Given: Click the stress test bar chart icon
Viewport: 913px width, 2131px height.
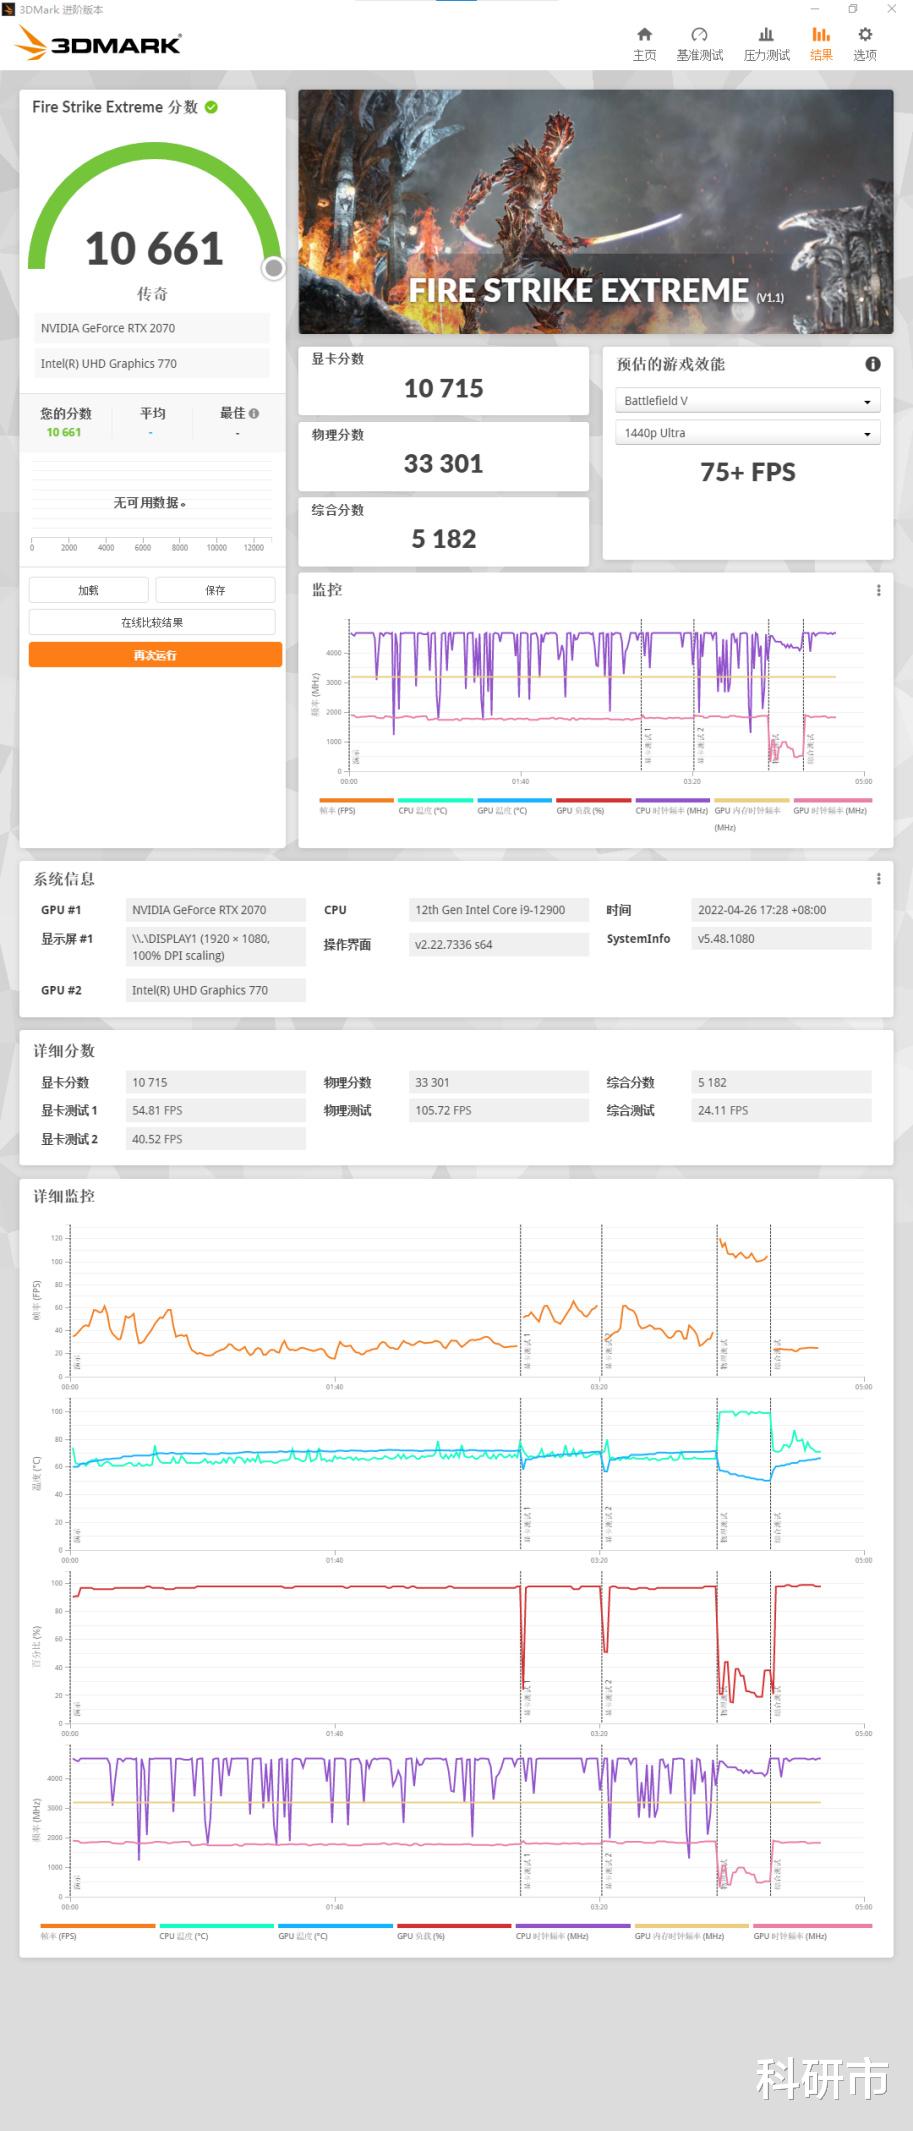Looking at the screenshot, I should (766, 34).
